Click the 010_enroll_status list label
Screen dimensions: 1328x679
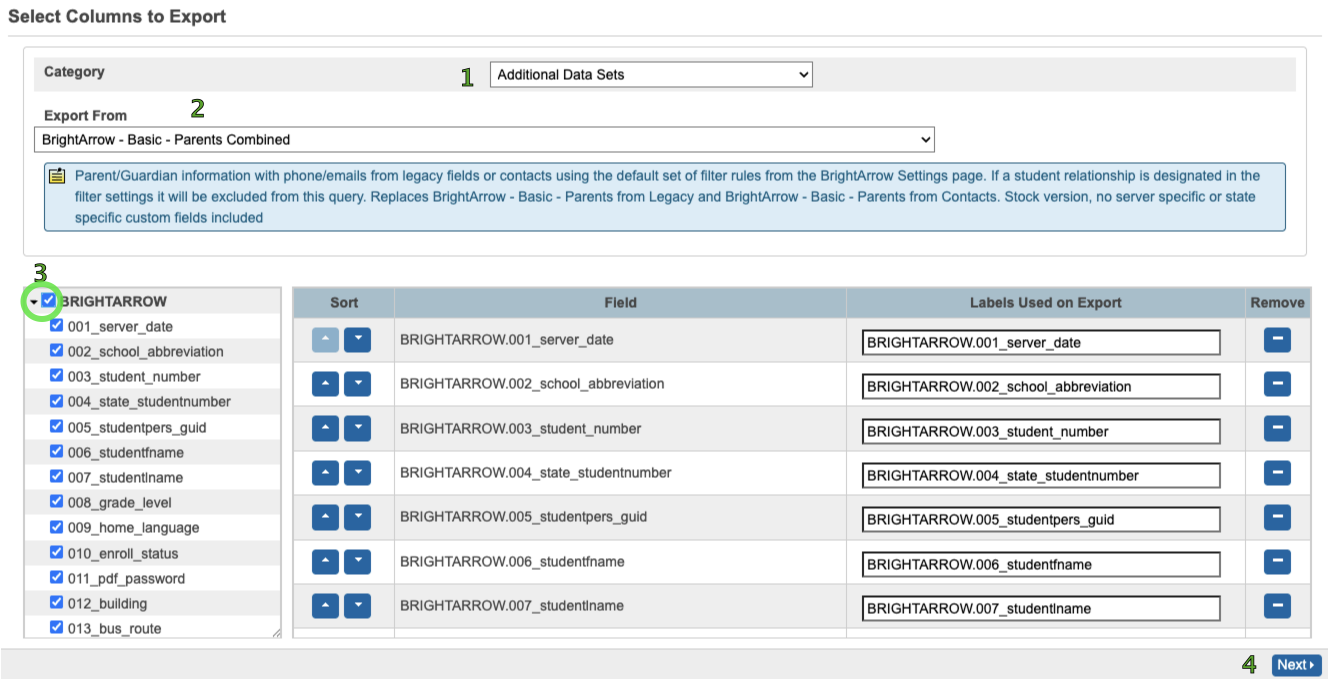(x=123, y=553)
